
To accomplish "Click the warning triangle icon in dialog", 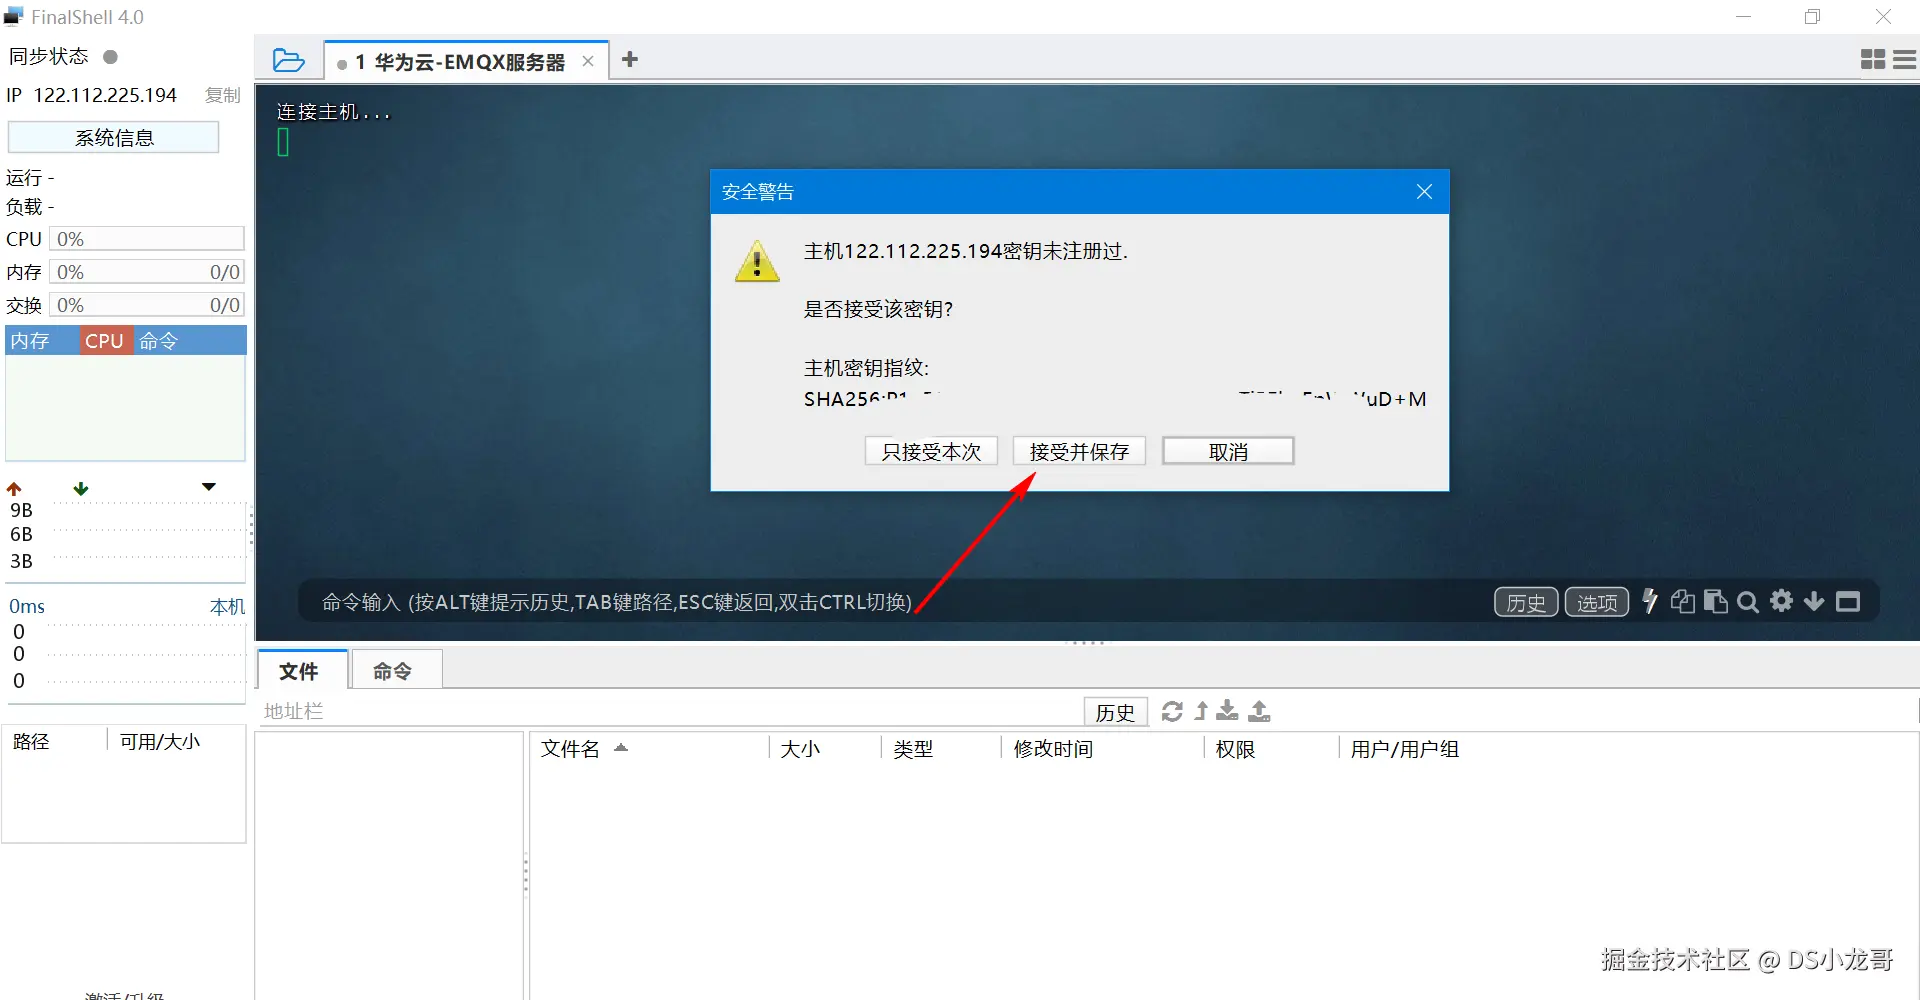I will 757,261.
